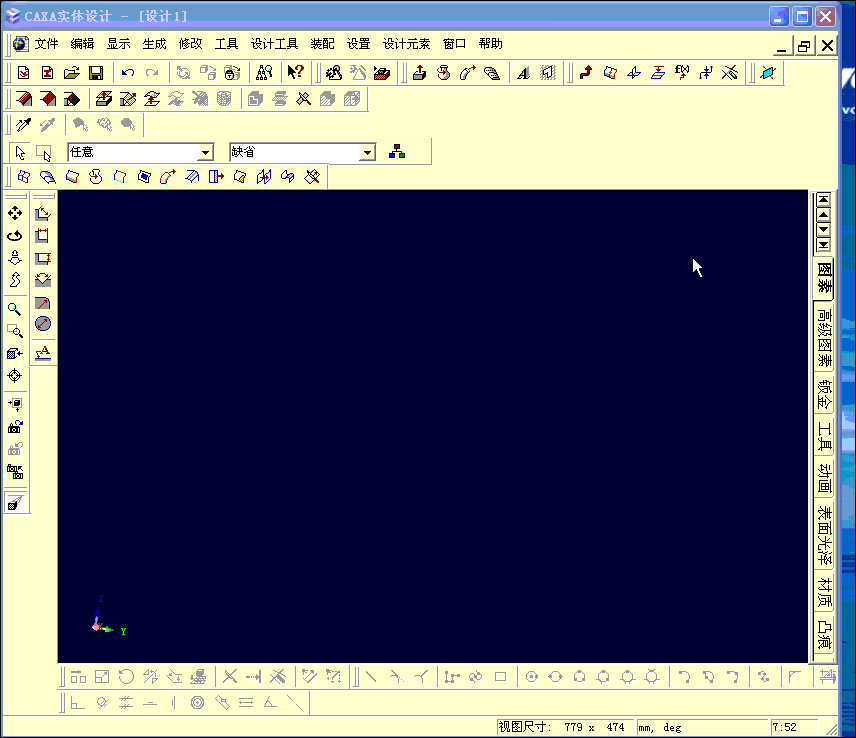Open the 设计元素 menu
This screenshot has width=856, height=738.
coord(407,44)
